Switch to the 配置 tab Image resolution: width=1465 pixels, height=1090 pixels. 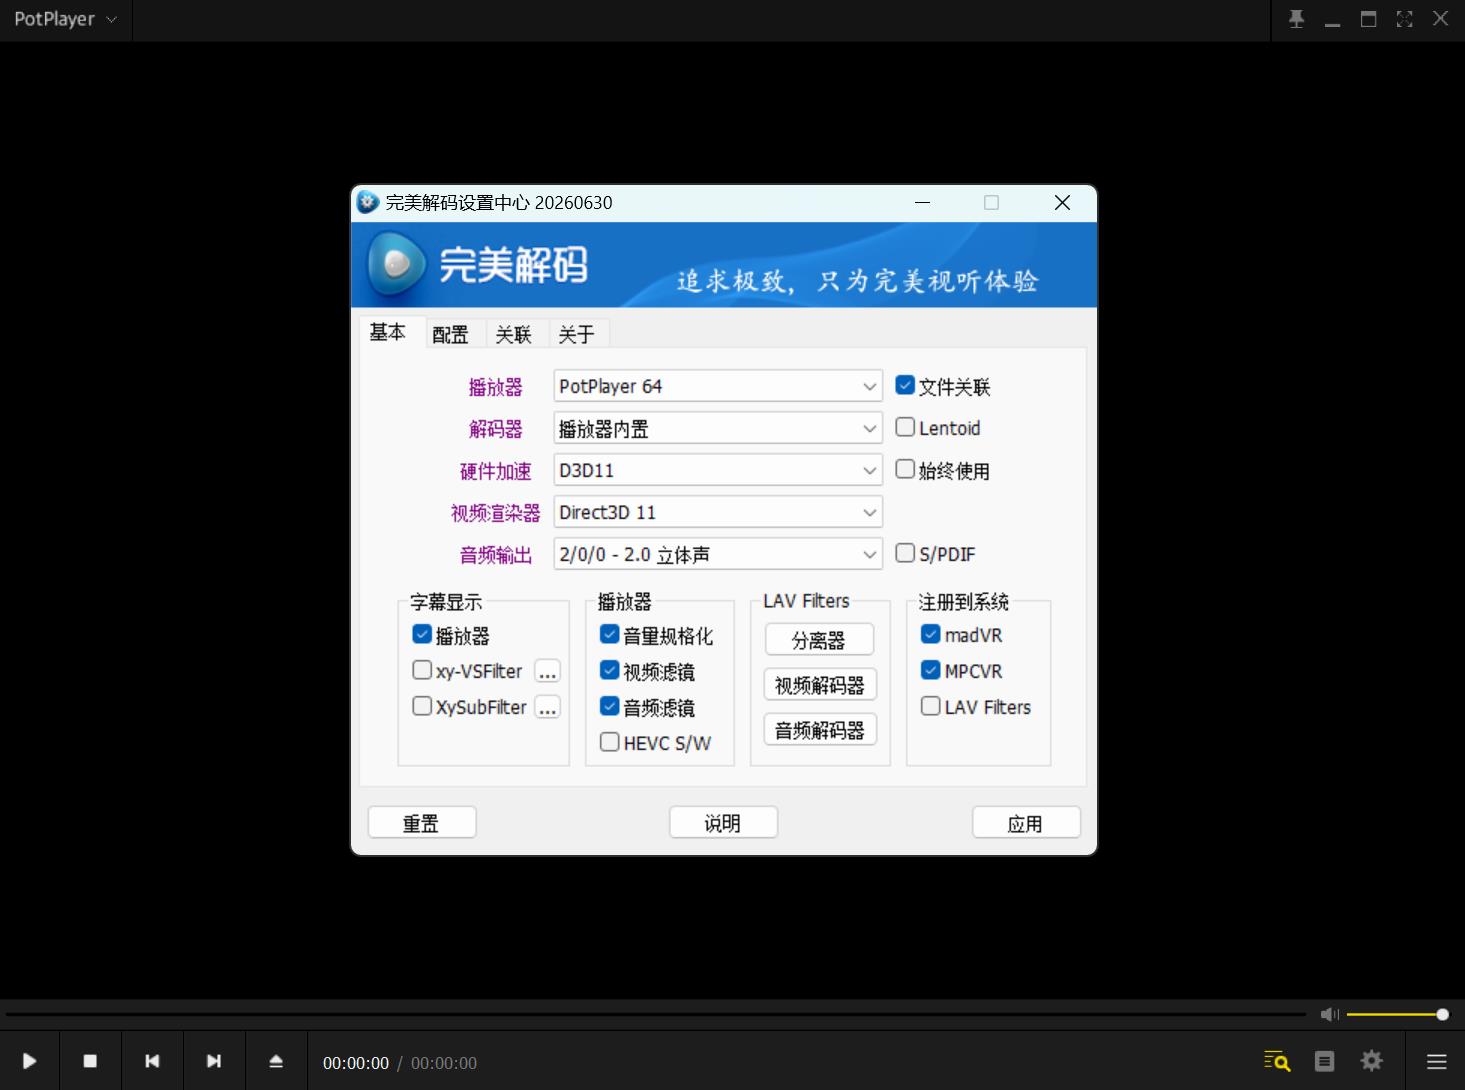(x=451, y=334)
